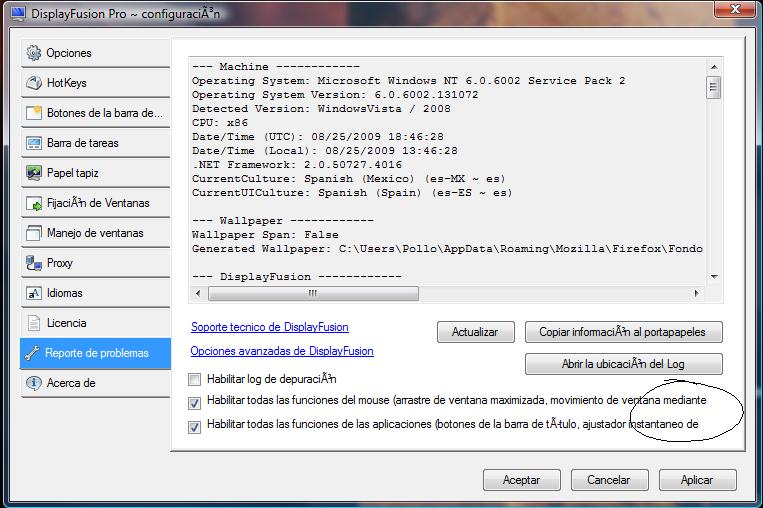Viewport: 763px width, 508px height.
Task: Click the Idiomas language icon
Action: [x=33, y=293]
